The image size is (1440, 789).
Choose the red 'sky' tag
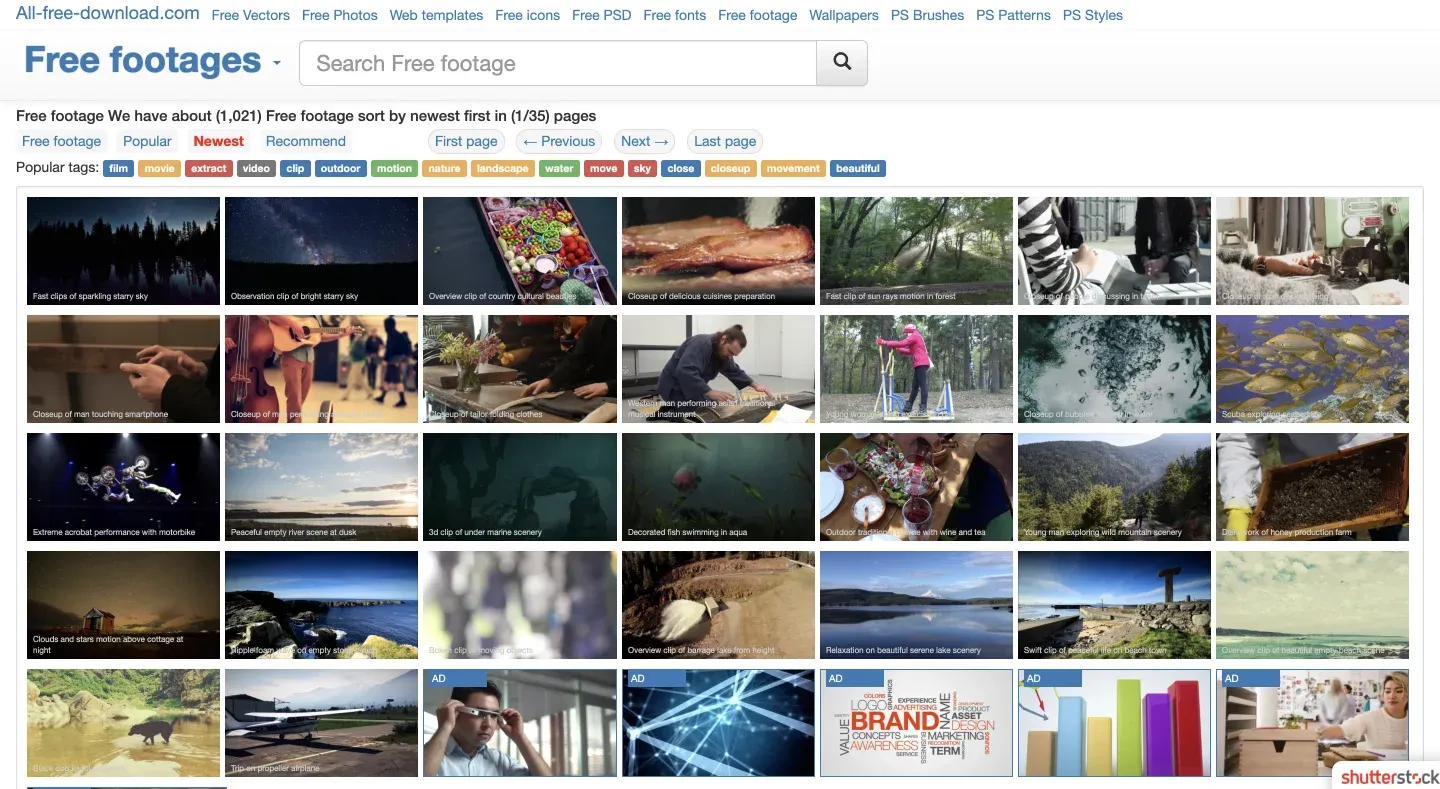642,168
